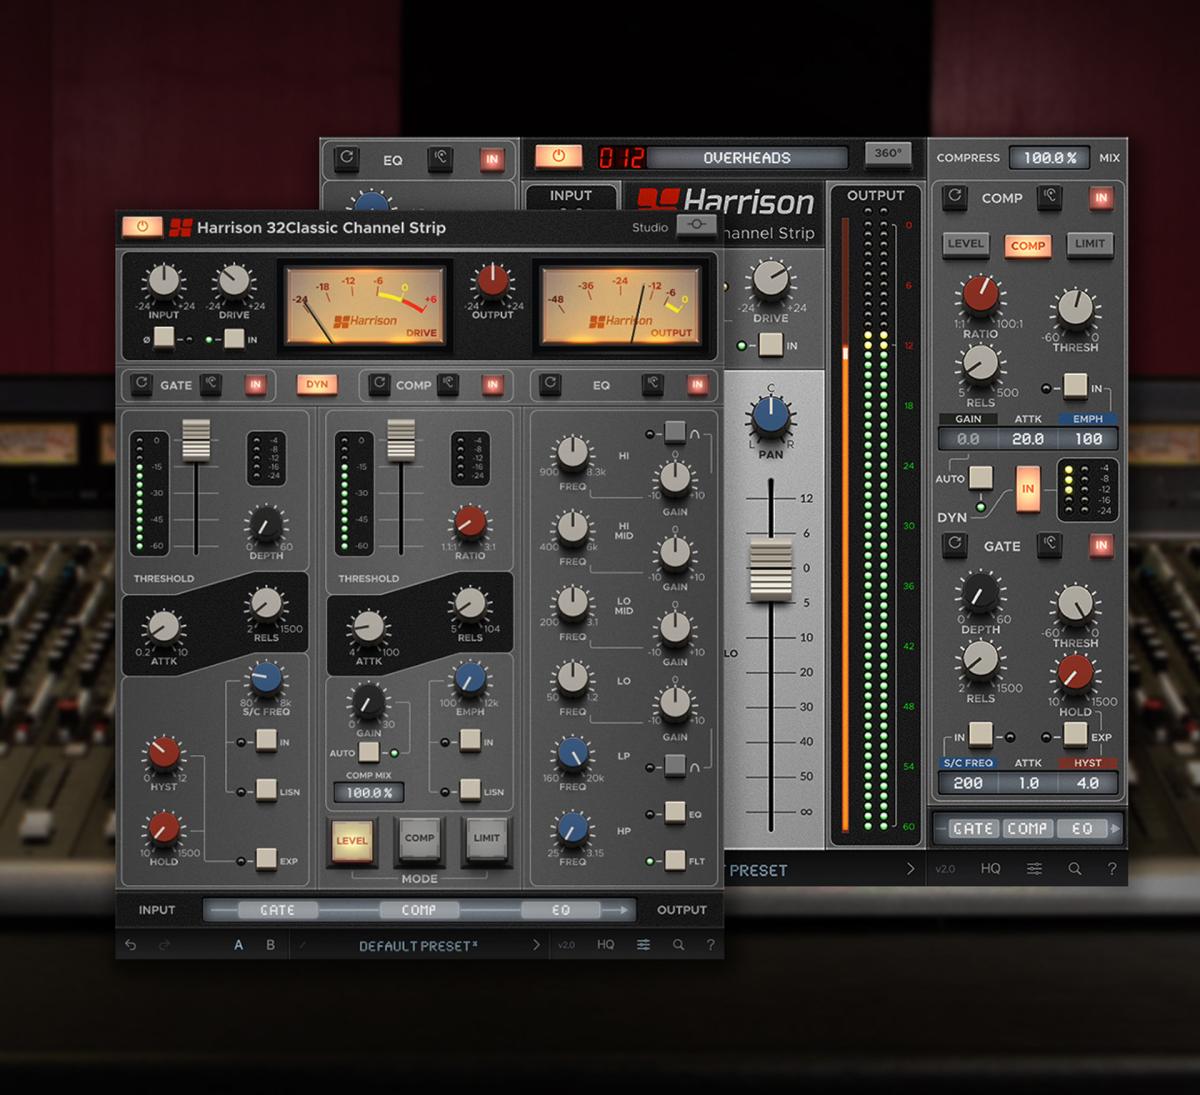
Task: Click the question mark in right panel footer
Action: point(1112,869)
